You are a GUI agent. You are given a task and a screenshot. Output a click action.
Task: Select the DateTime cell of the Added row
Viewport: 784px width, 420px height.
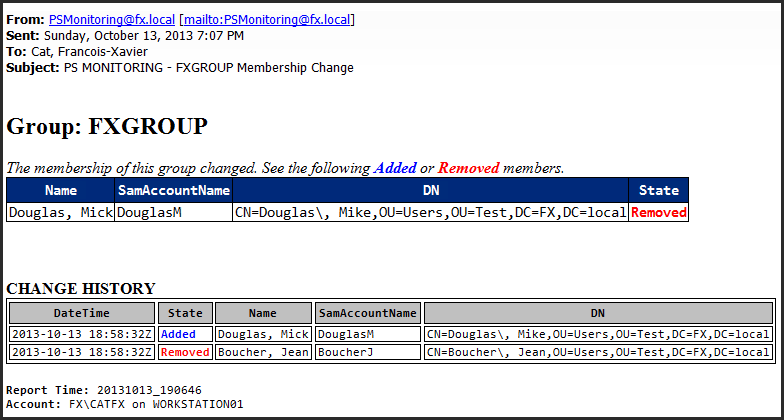click(x=82, y=334)
